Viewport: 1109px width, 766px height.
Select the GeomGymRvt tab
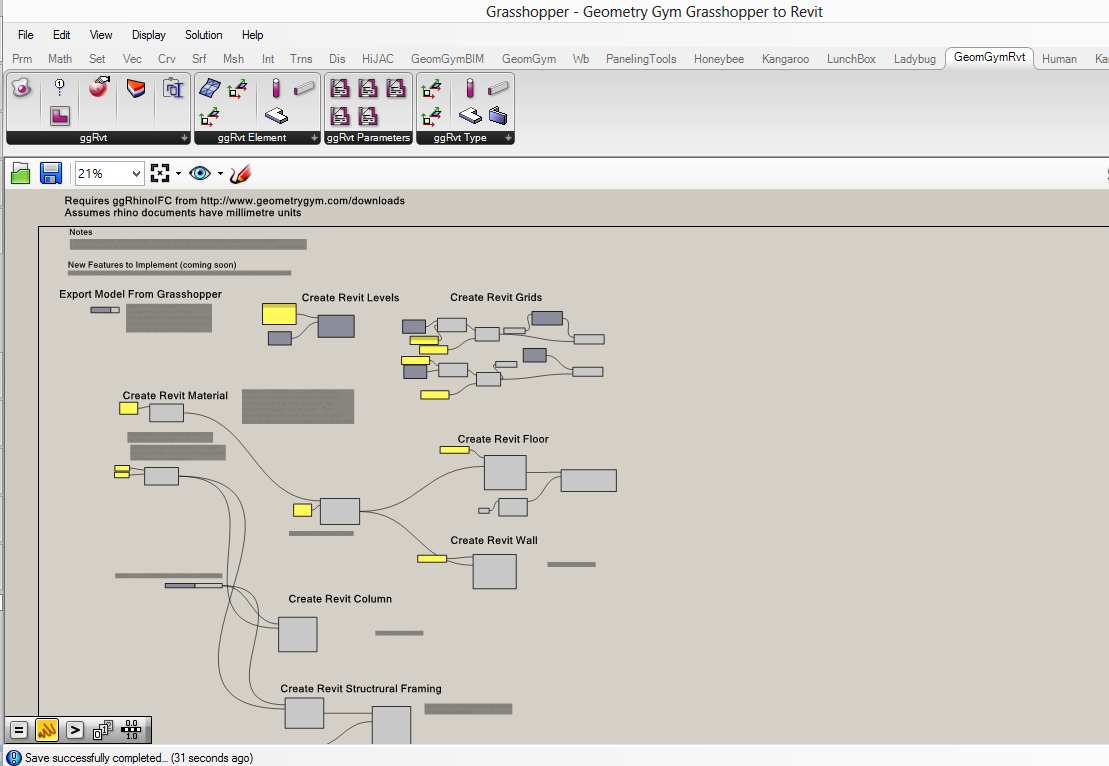[989, 57]
